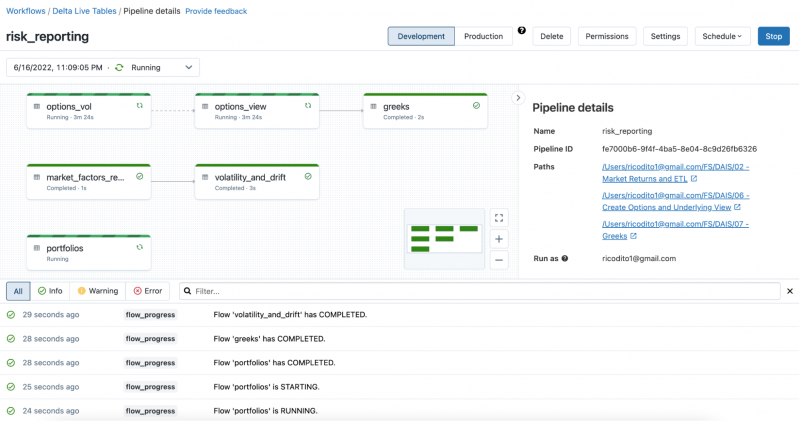Go to Delta Live Tables breadcrumb
Screen dimensions: 800x421
84,11
